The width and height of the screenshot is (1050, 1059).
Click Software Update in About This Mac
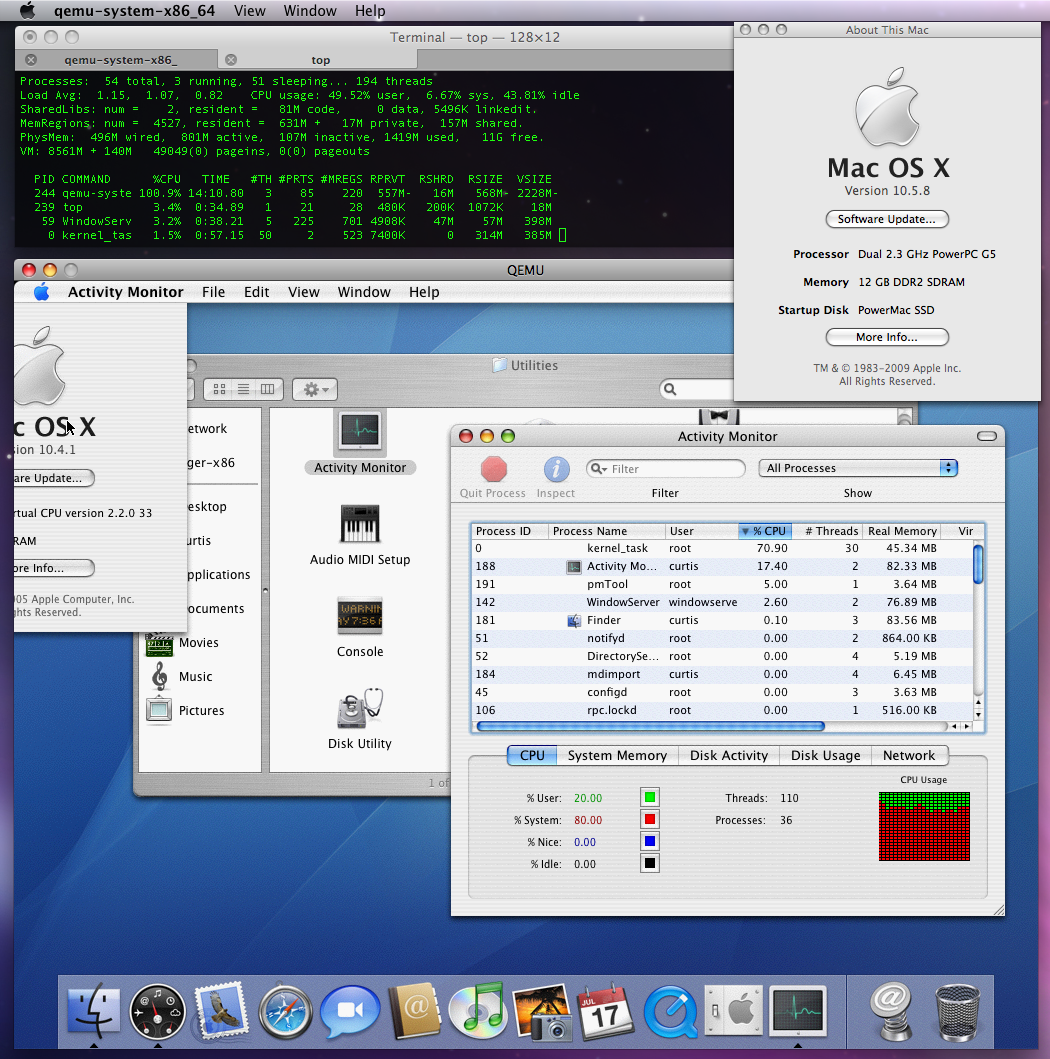[887, 219]
